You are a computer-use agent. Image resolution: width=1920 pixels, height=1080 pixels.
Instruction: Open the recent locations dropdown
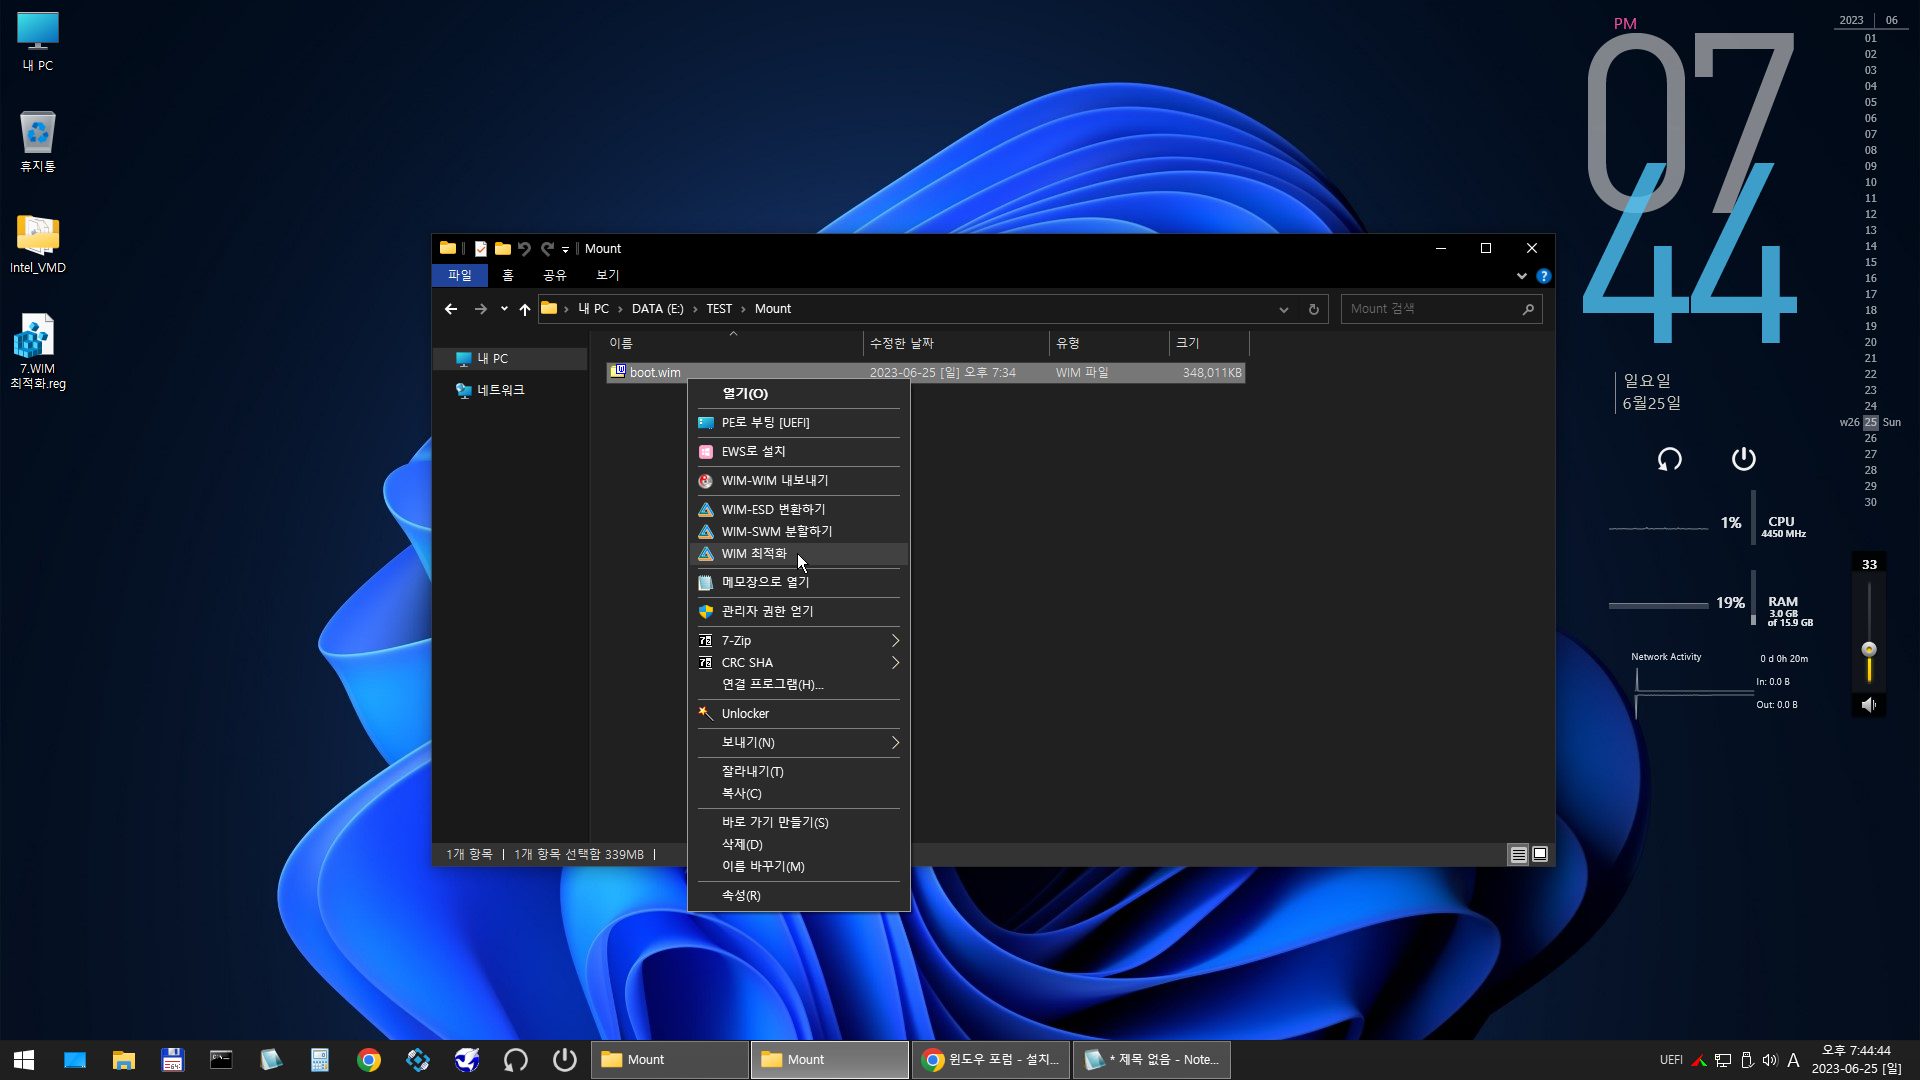point(504,309)
